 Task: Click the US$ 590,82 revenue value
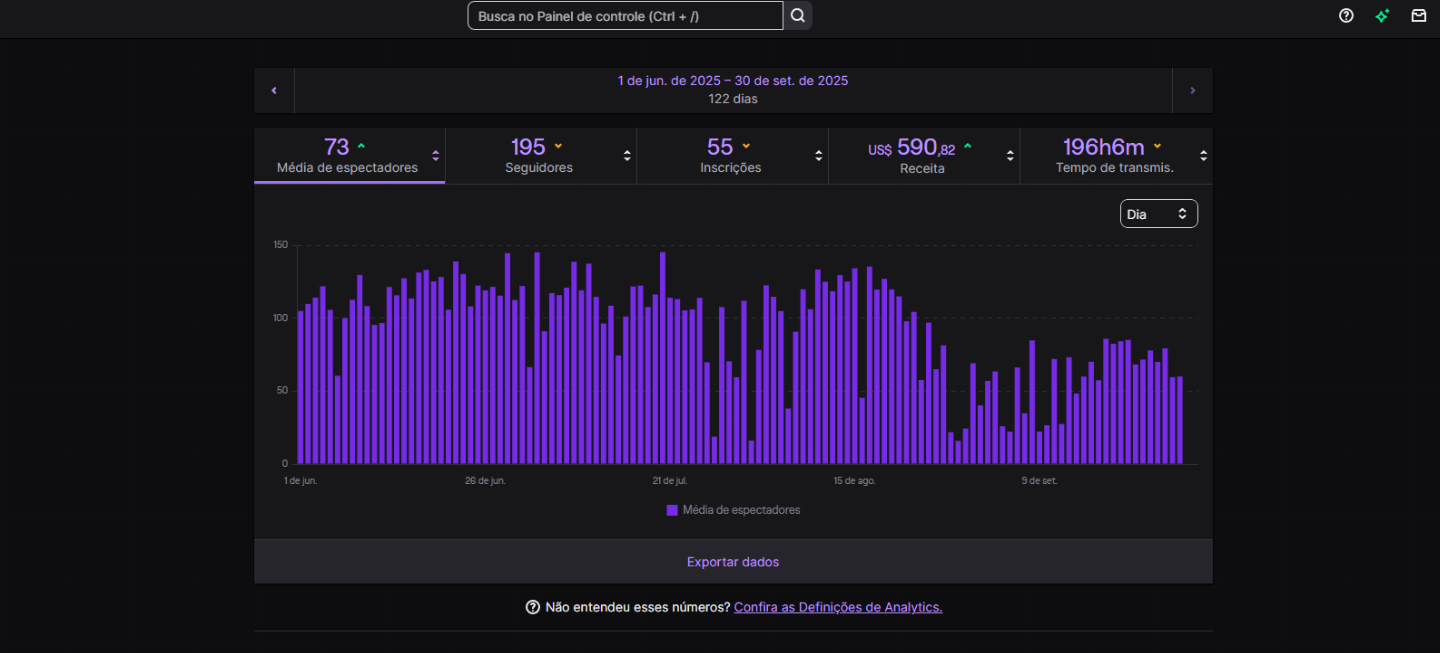click(911, 148)
